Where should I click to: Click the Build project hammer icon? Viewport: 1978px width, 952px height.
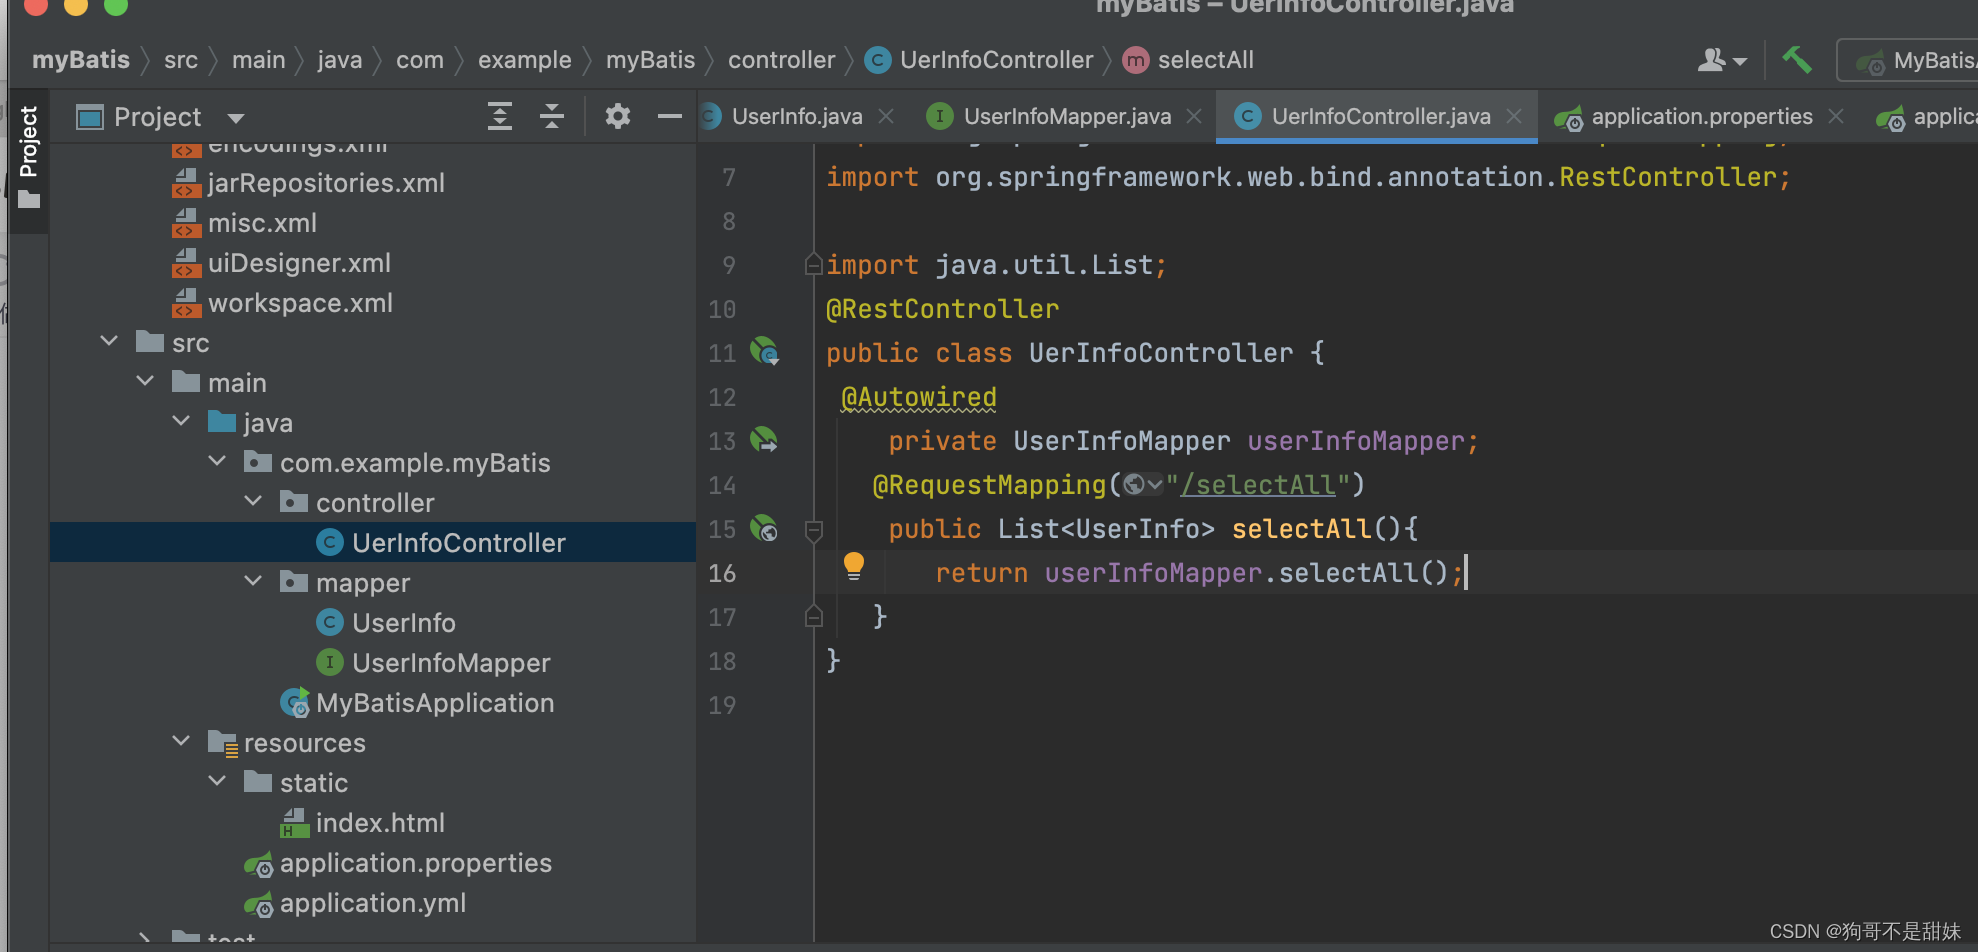coord(1797,60)
